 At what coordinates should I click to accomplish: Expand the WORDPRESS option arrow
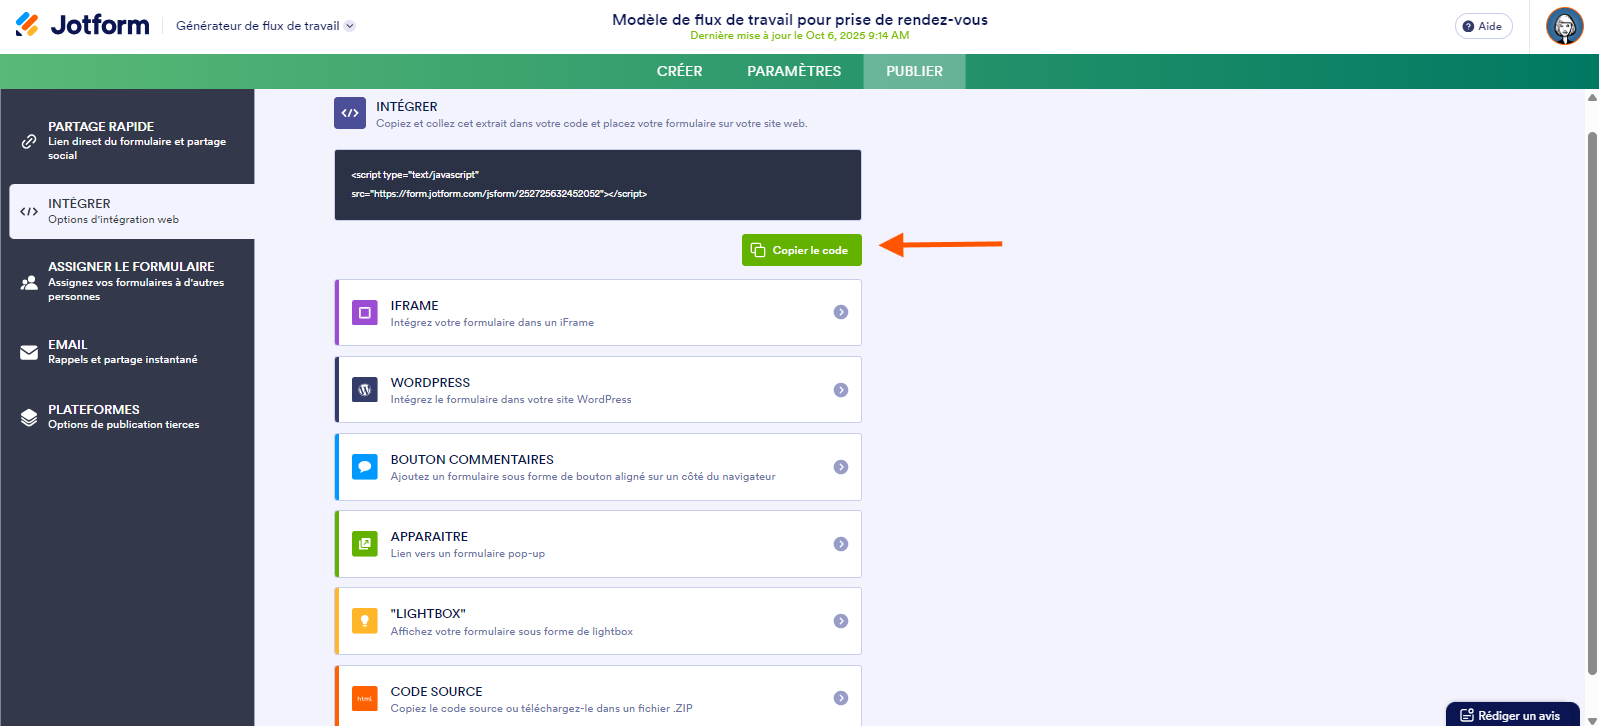[841, 390]
